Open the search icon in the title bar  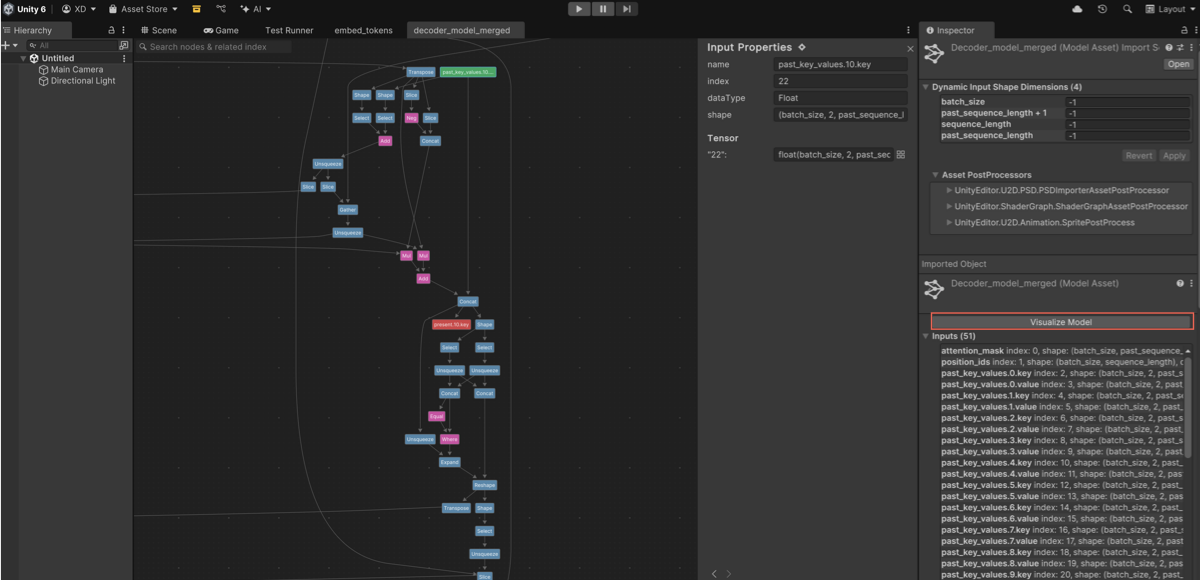coord(1126,8)
